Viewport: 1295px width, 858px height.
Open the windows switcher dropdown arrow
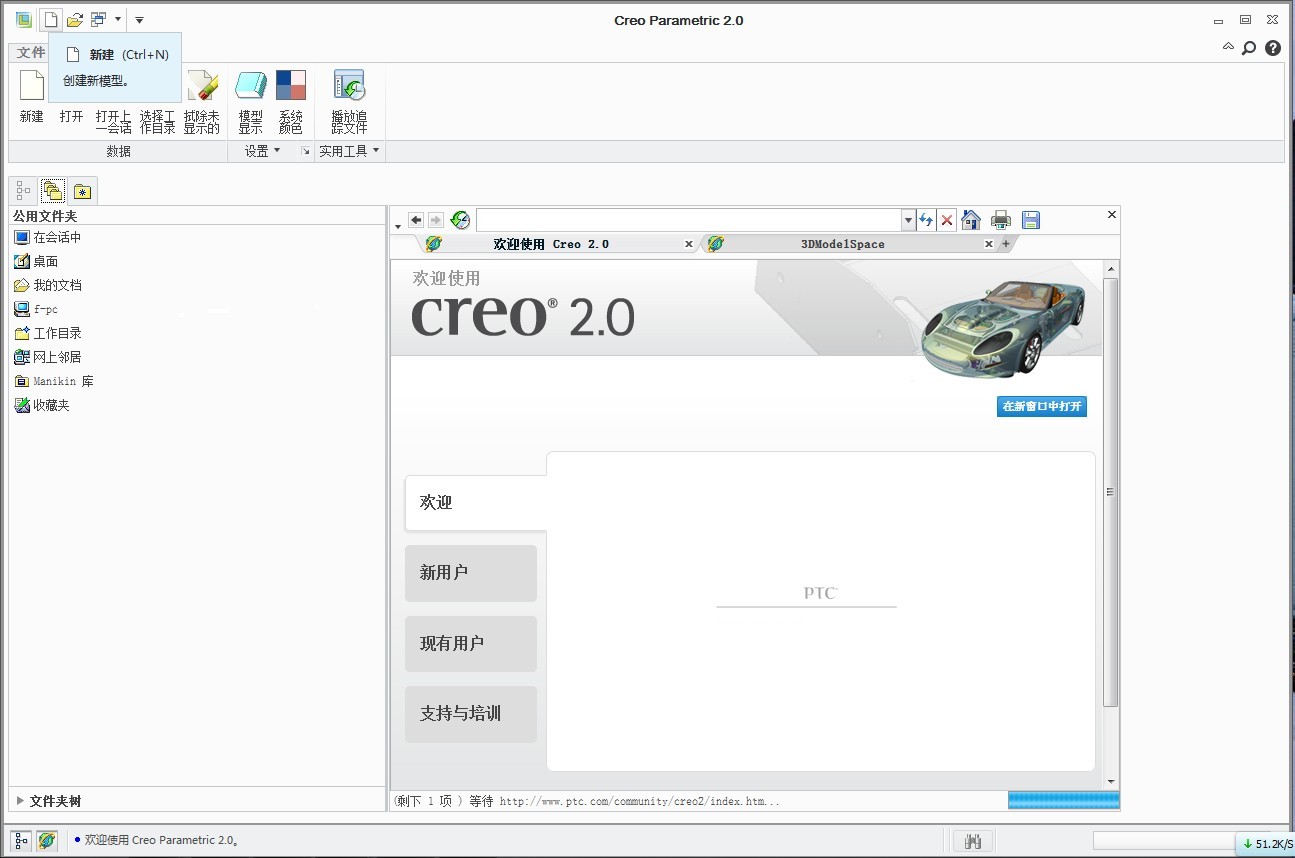point(118,19)
